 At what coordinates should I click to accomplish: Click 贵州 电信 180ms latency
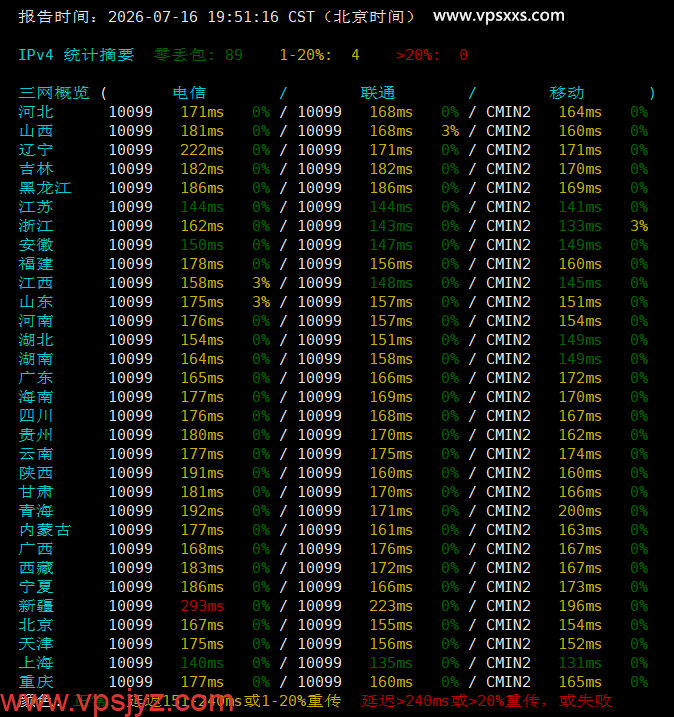(202, 435)
